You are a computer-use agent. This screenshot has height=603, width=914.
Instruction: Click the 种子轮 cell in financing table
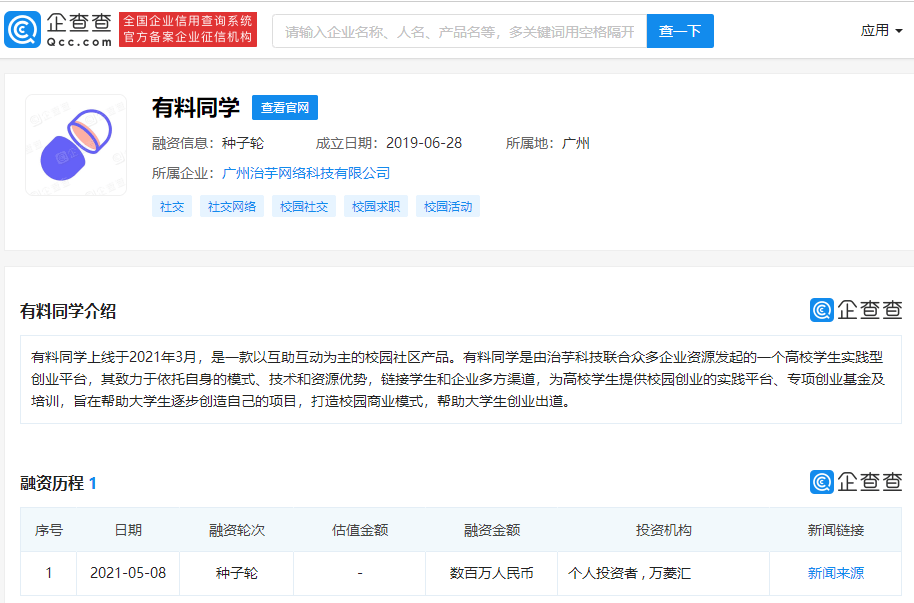(x=237, y=573)
